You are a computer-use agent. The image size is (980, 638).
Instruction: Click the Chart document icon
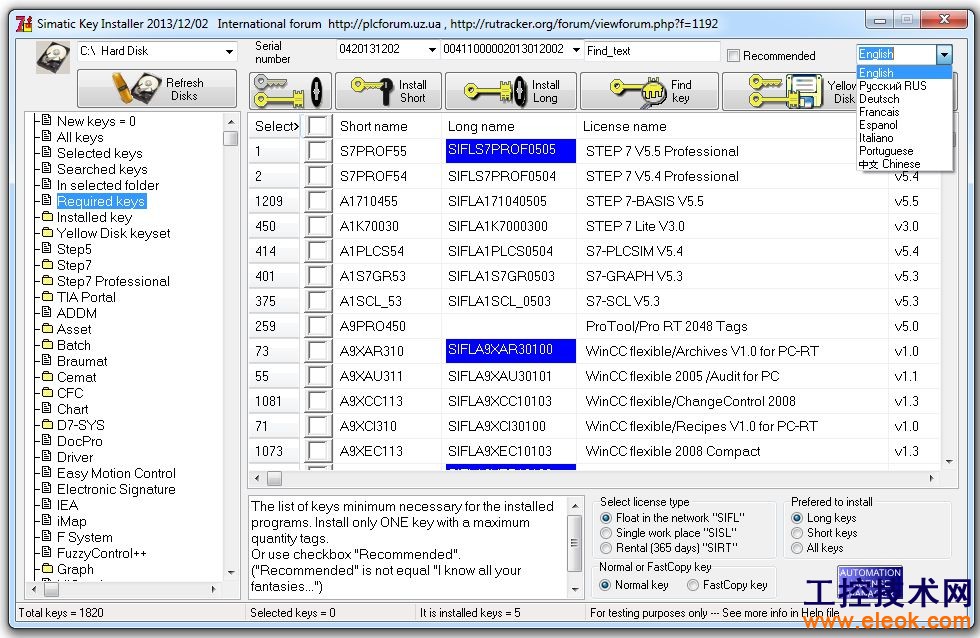tap(47, 408)
